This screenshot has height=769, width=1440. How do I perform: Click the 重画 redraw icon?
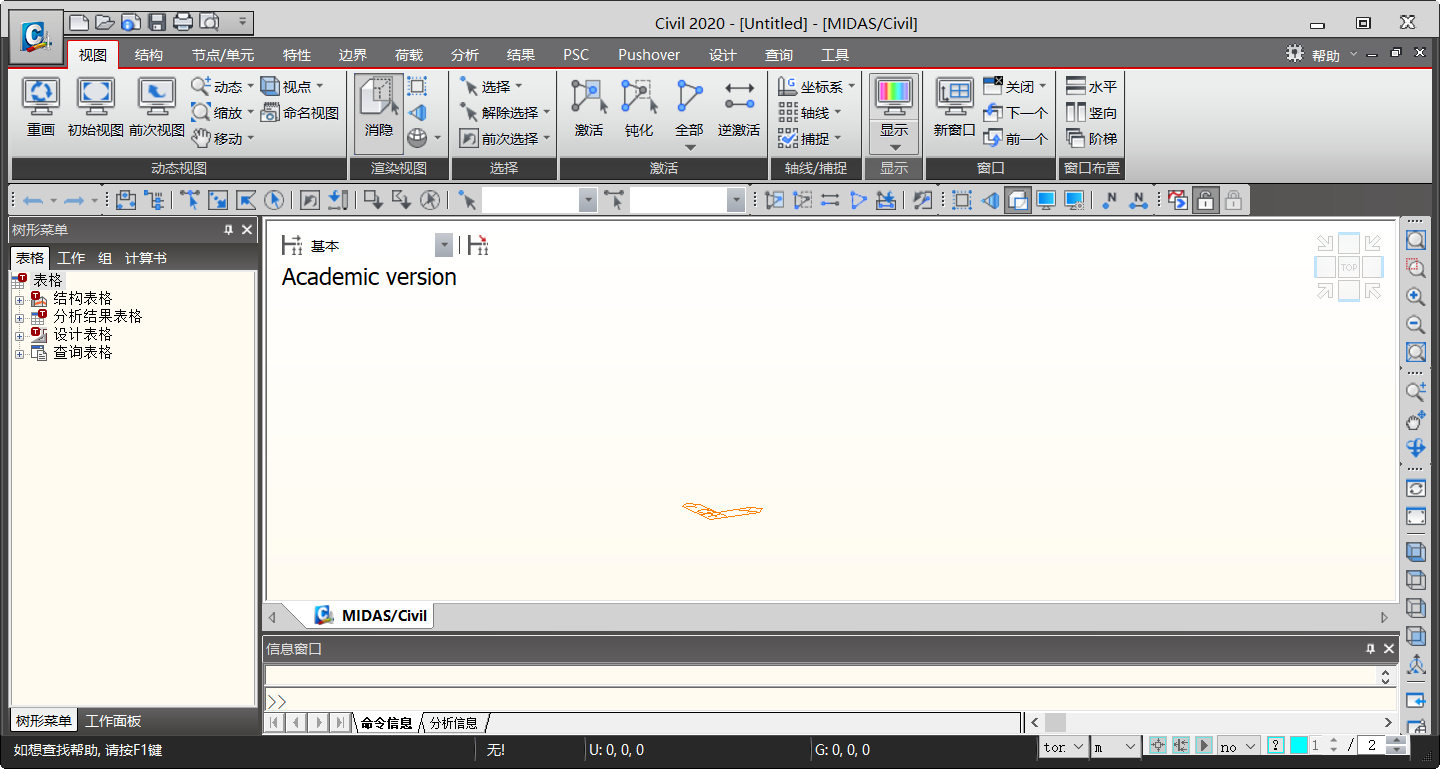(41, 107)
